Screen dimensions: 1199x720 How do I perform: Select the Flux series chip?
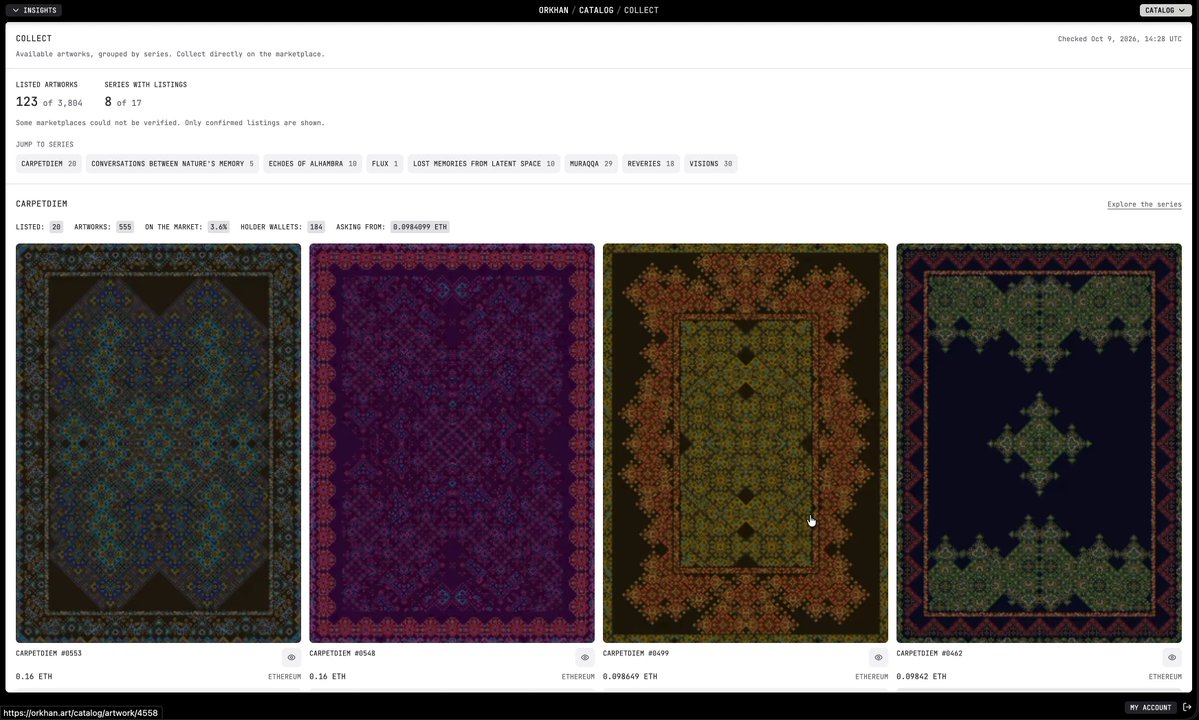[385, 164]
